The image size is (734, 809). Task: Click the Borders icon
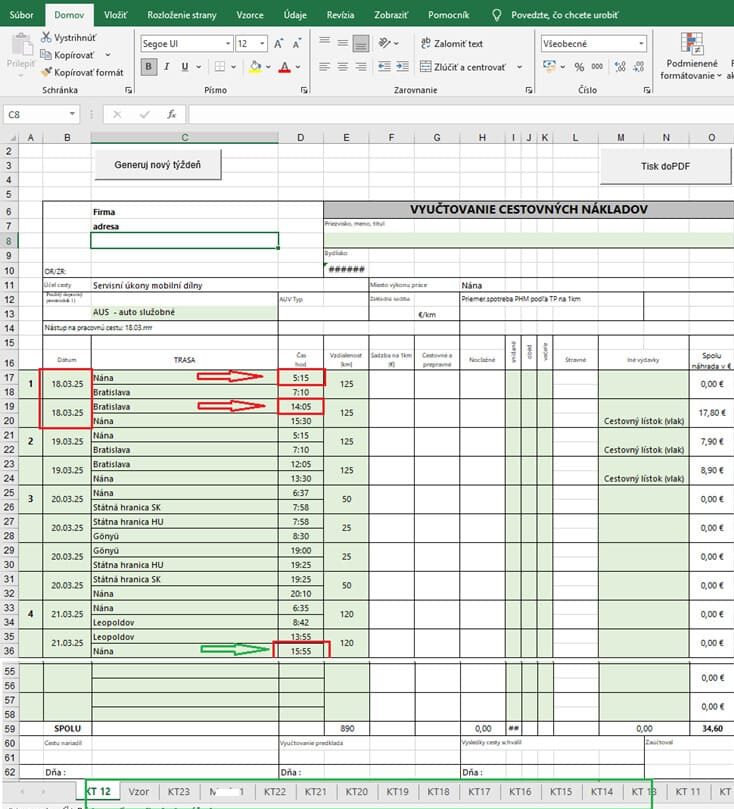220,67
